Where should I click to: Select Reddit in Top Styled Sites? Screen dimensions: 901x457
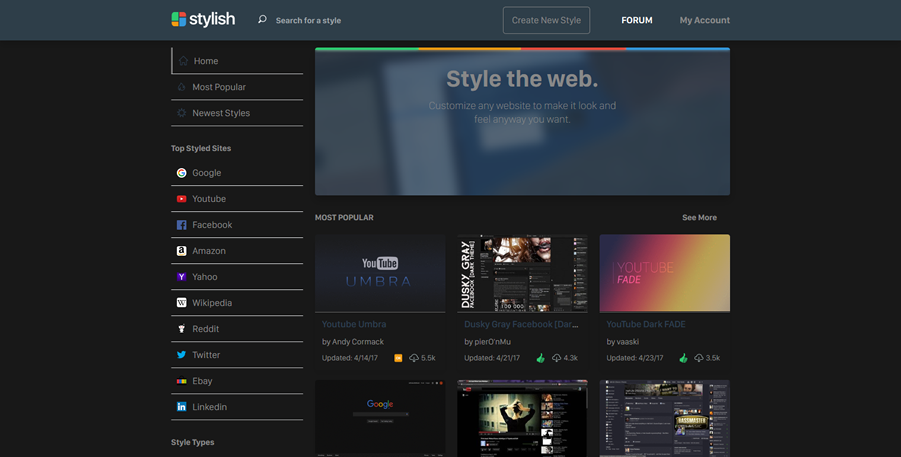(x=237, y=329)
